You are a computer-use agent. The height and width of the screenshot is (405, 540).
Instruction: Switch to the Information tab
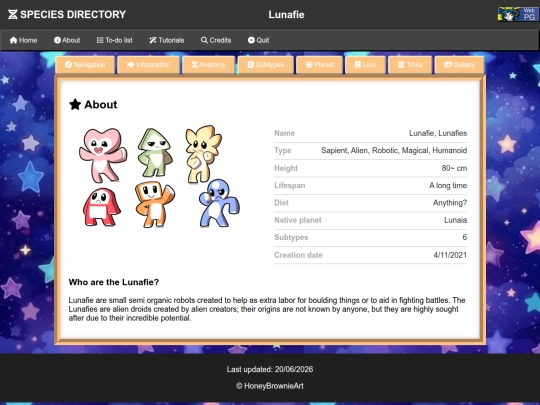pyautogui.click(x=148, y=65)
